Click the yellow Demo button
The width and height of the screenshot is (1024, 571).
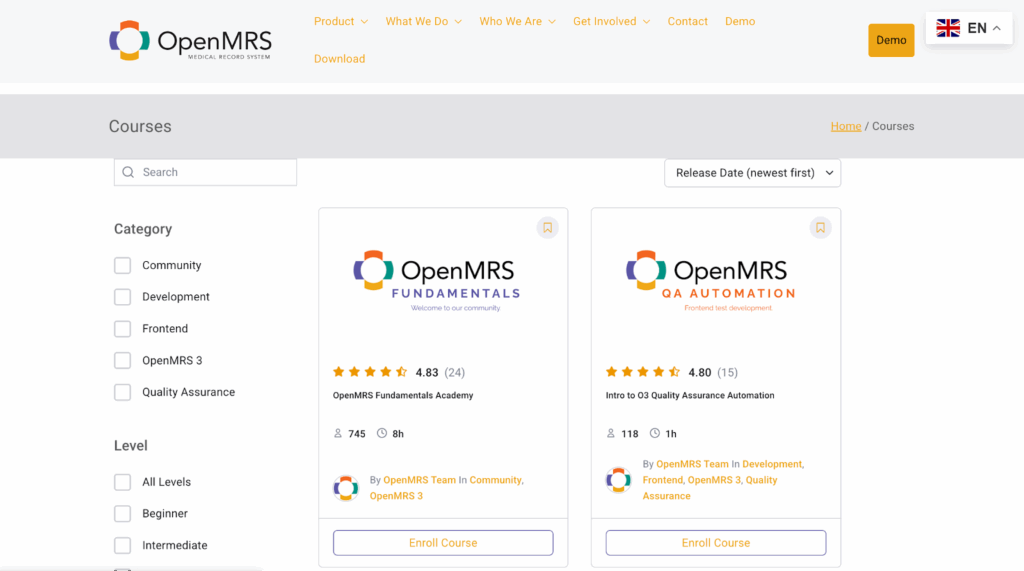click(x=891, y=41)
